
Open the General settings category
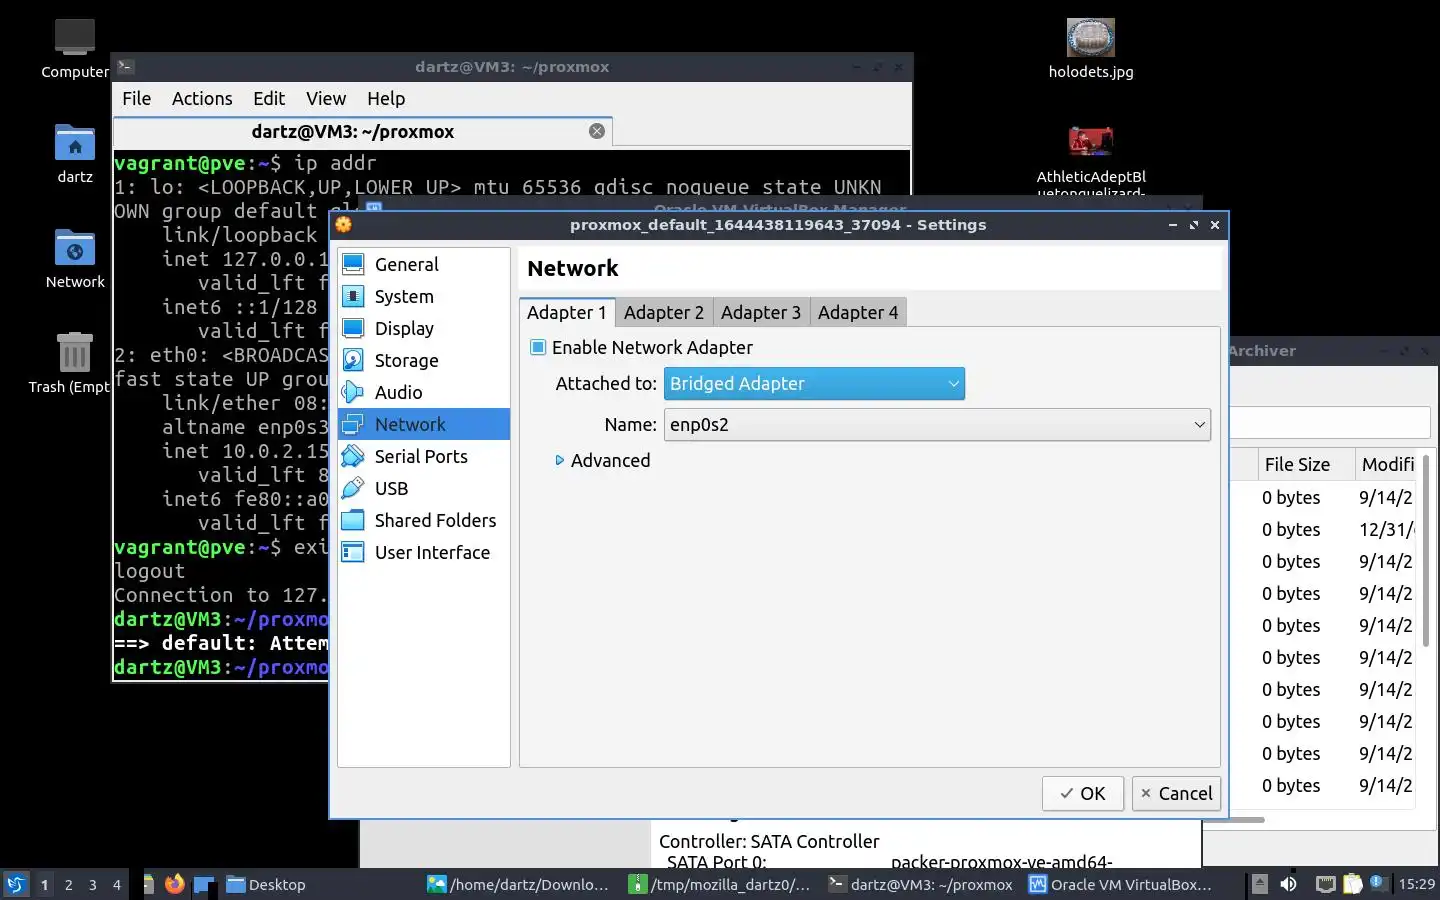coord(424,264)
